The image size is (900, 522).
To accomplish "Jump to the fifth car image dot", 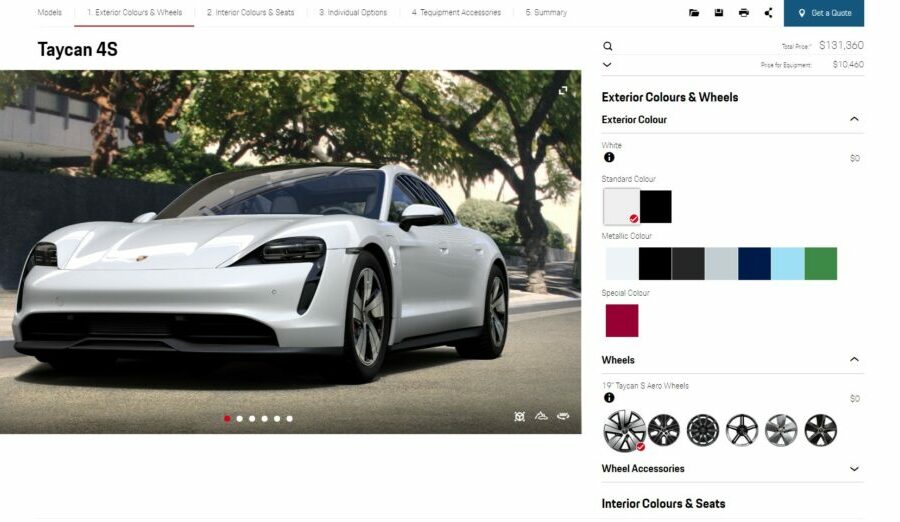I will (277, 419).
